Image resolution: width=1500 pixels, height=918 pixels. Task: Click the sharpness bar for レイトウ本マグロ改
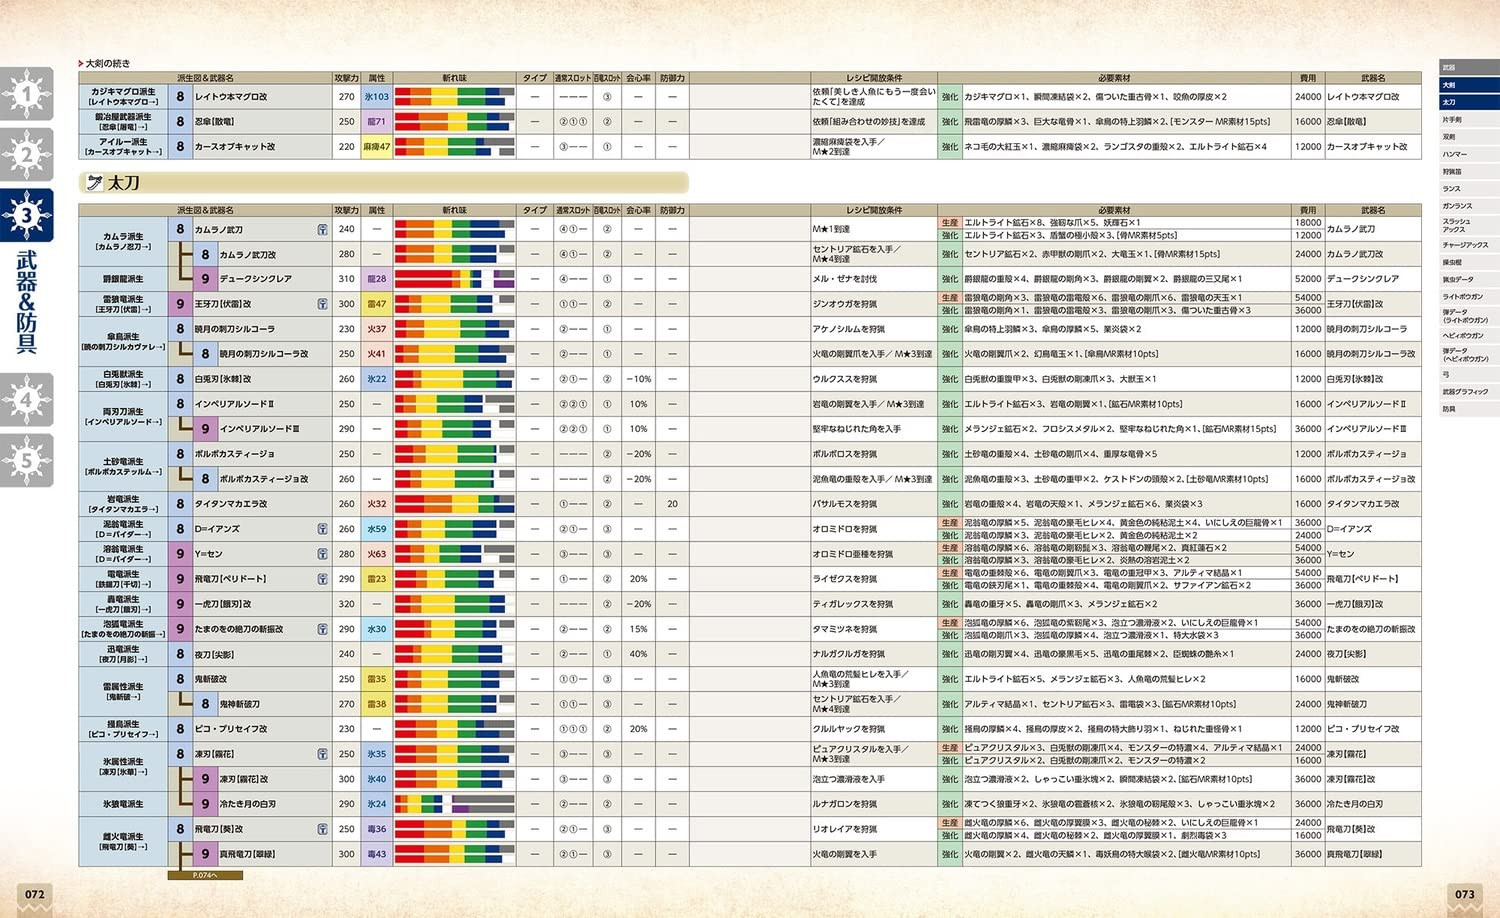455,97
